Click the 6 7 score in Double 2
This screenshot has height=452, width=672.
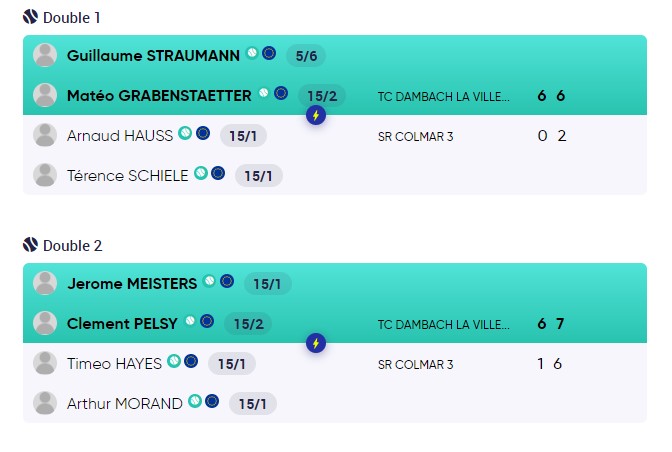[x=551, y=323]
